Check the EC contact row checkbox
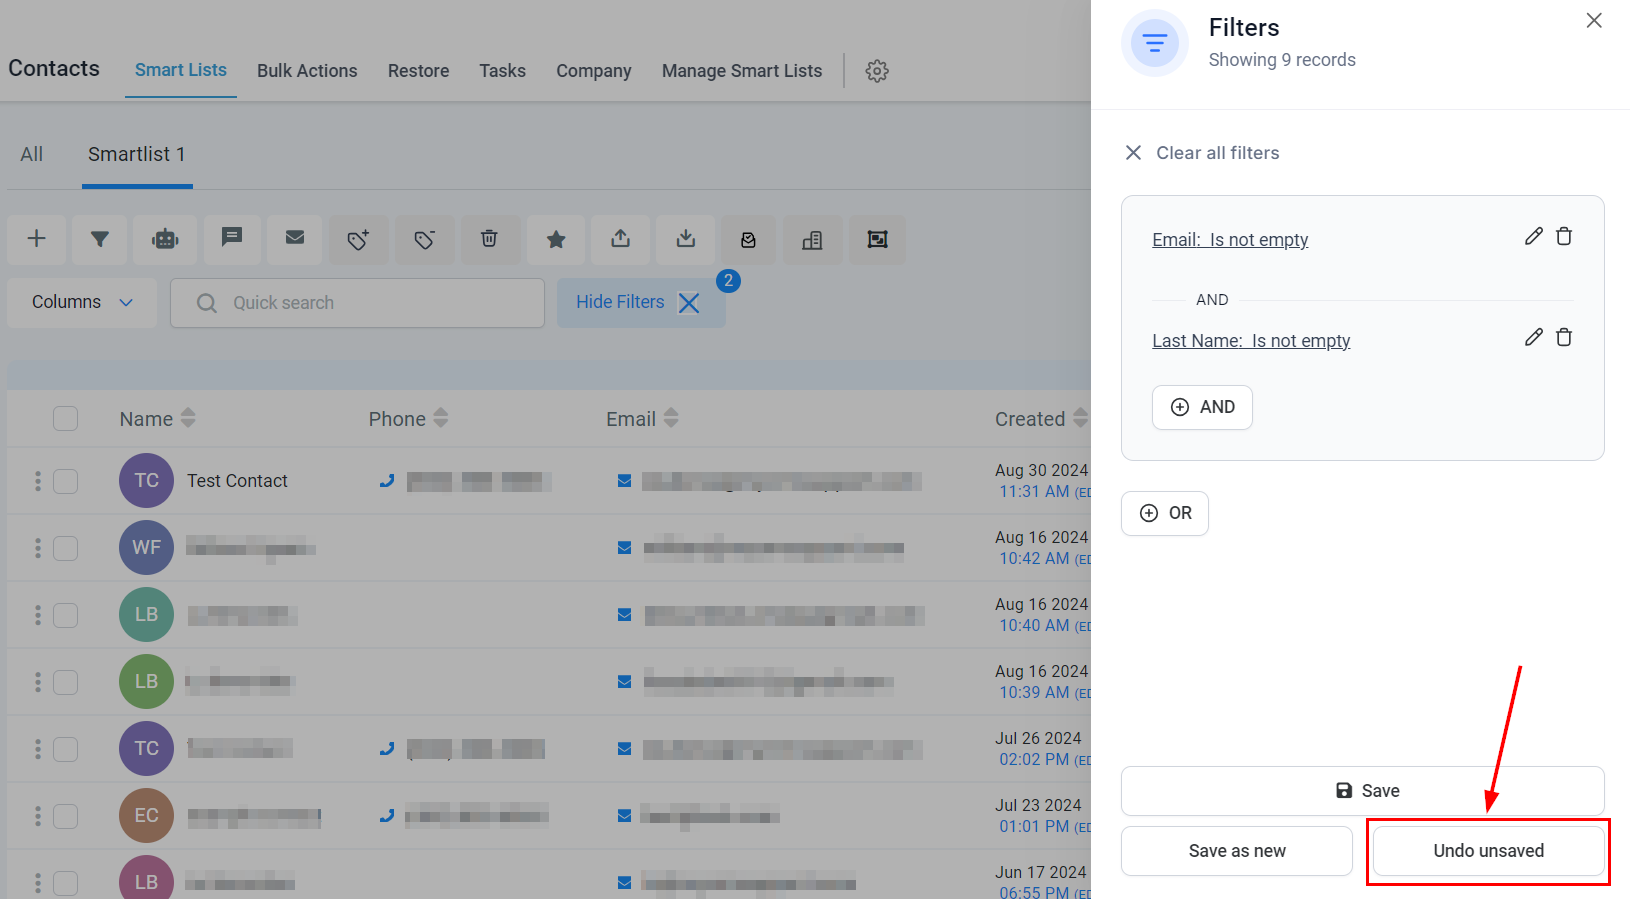 [66, 816]
